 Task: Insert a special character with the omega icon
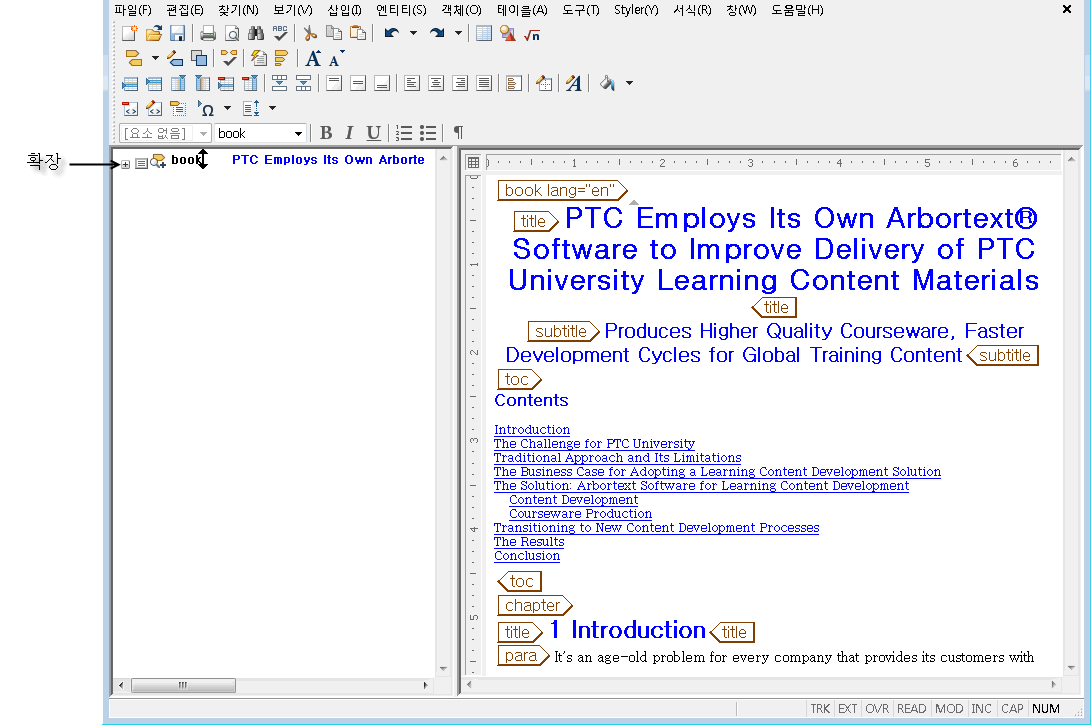[x=206, y=109]
